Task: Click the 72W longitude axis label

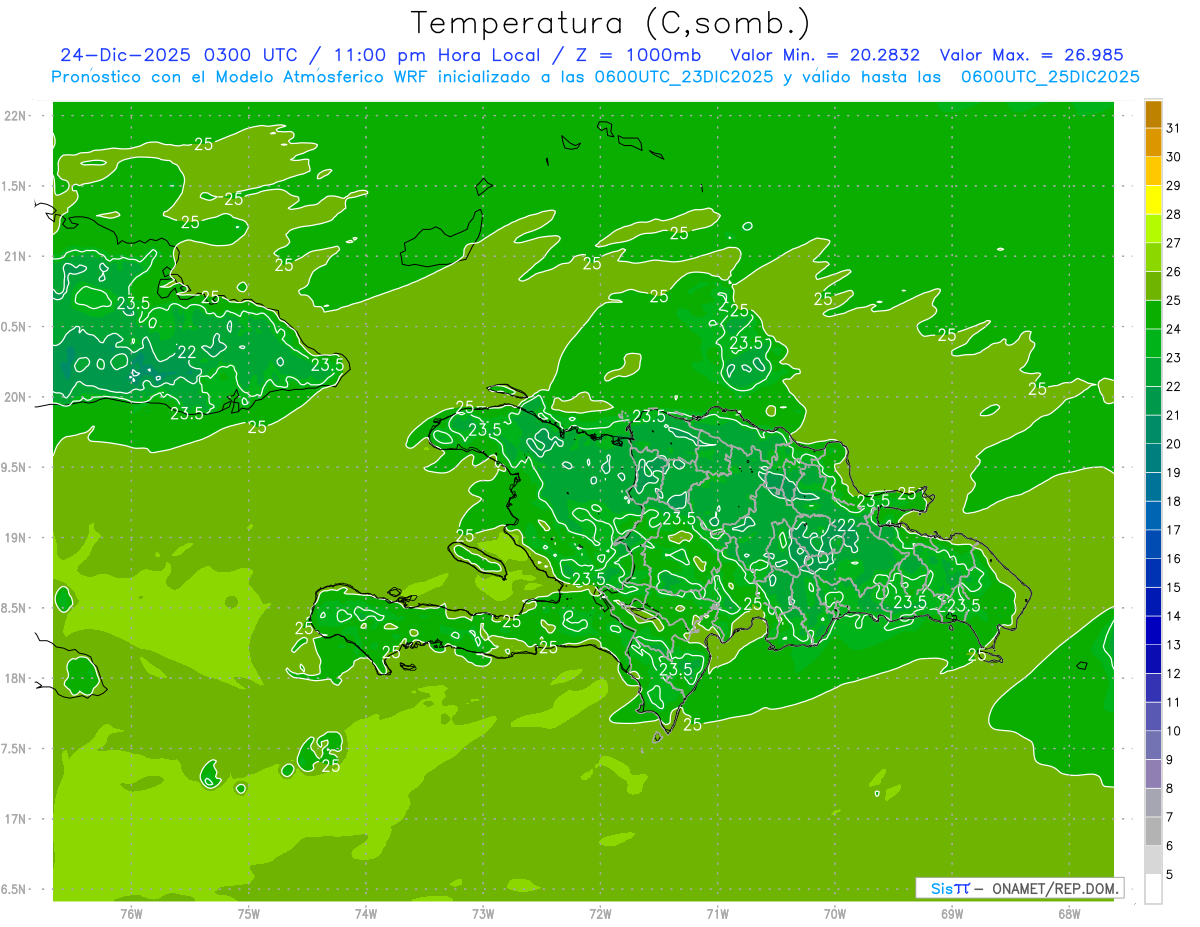Action: tap(600, 913)
